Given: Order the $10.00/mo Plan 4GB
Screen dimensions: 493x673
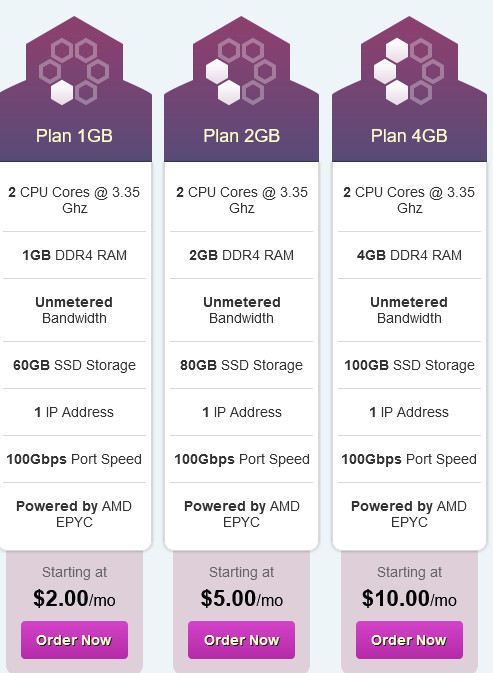Looking at the screenshot, I should click(x=409, y=640).
